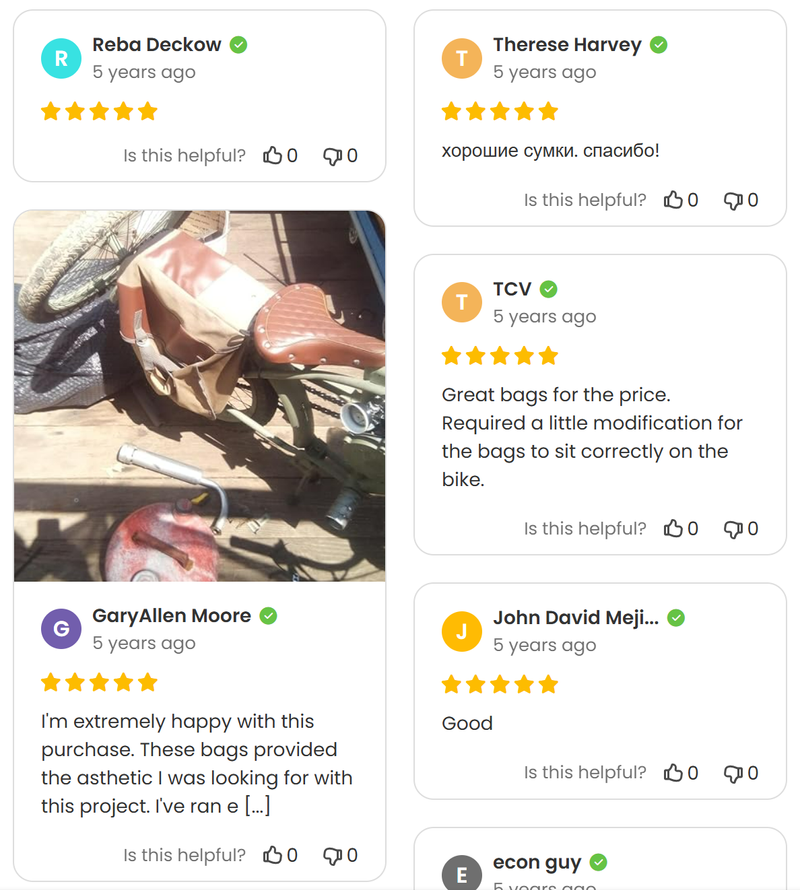This screenshot has height=890, width=800.
Task: Mark TCV's review as helpful with thumbs up
Action: tap(673, 528)
